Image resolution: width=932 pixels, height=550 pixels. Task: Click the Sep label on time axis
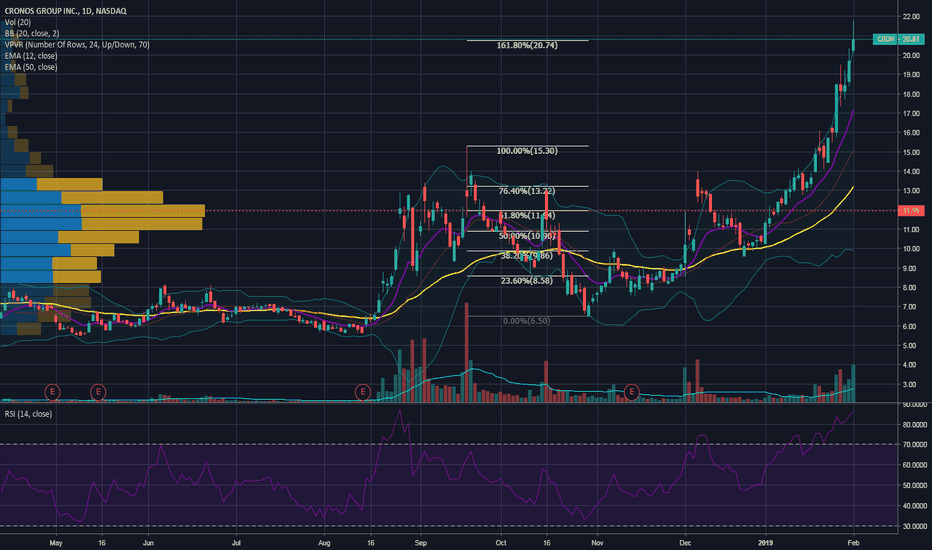[x=421, y=543]
